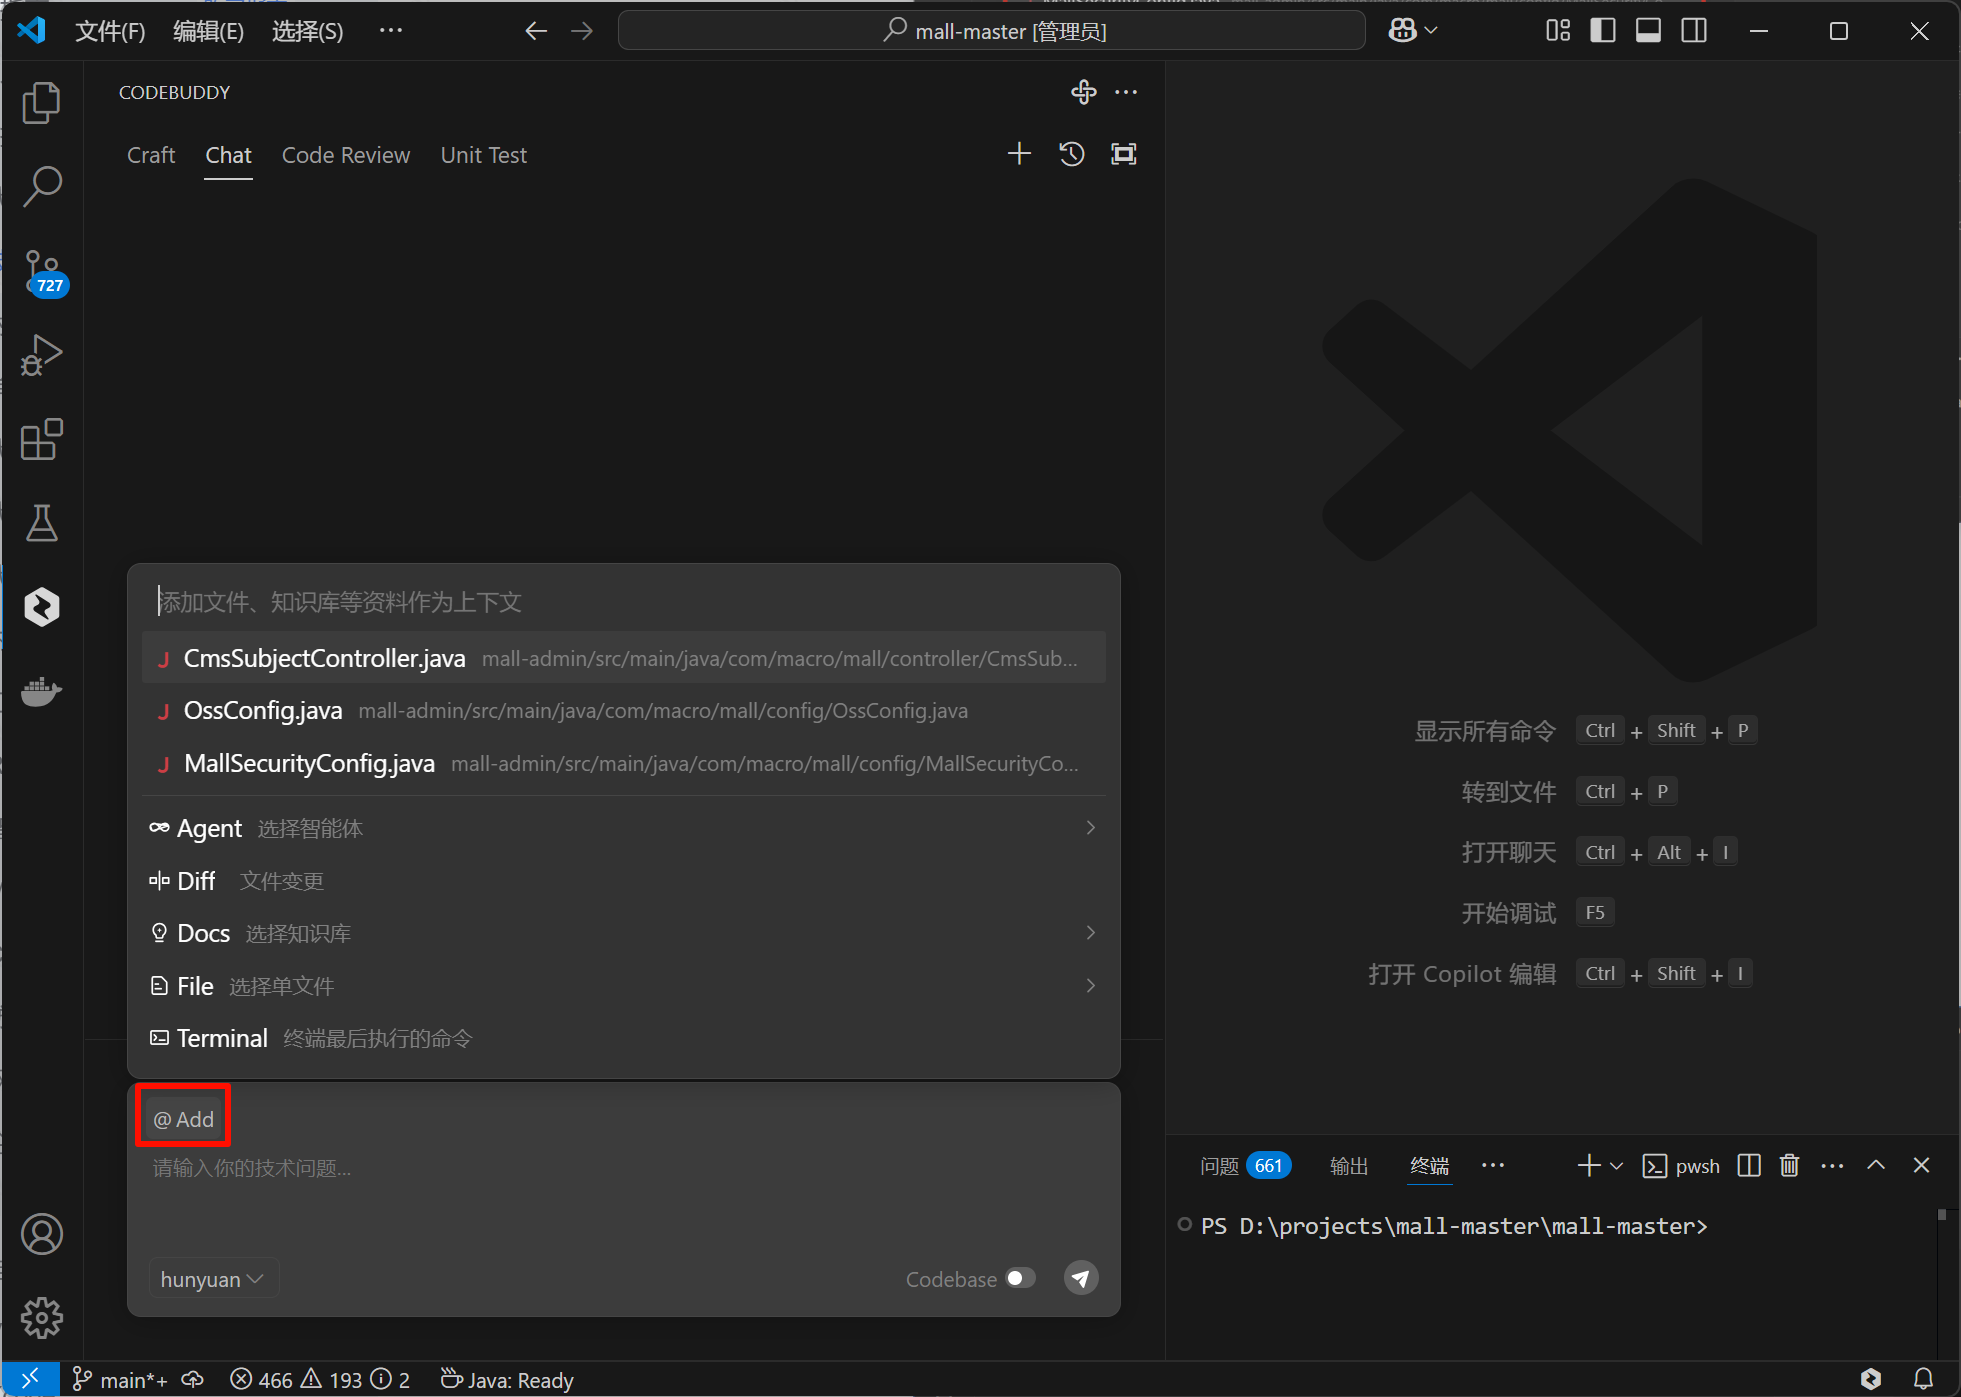
Task: Select OssConfig.java from suggestions
Action: 624,711
